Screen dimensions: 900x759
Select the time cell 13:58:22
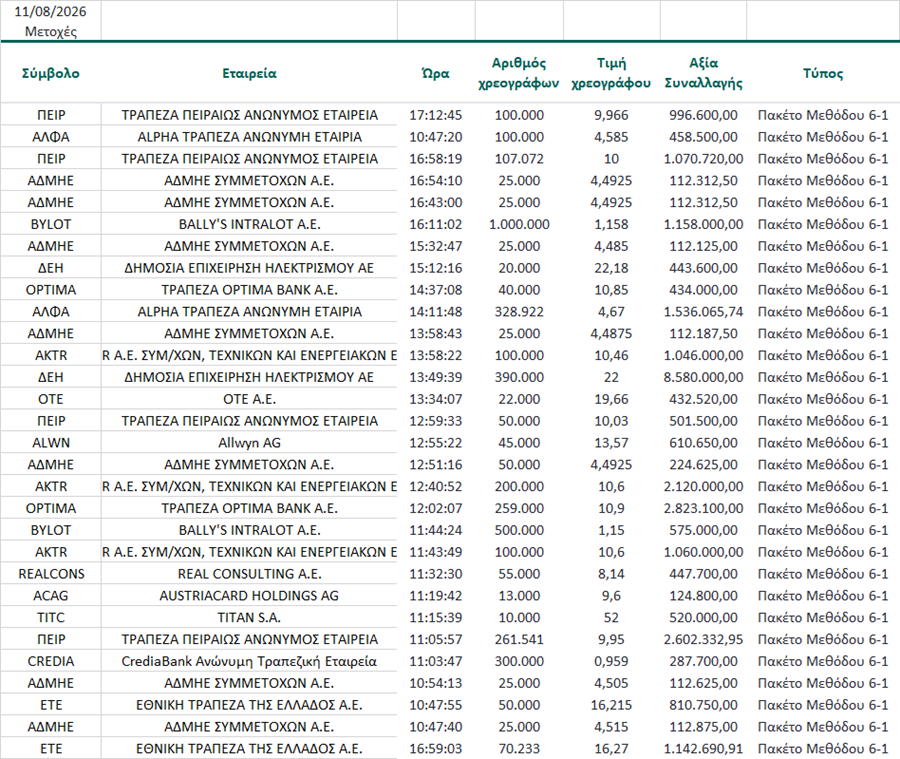coord(435,355)
